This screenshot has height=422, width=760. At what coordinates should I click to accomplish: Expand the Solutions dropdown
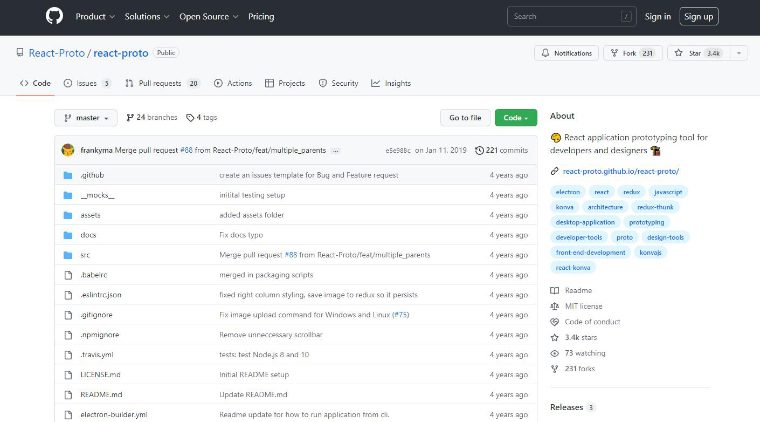click(147, 16)
